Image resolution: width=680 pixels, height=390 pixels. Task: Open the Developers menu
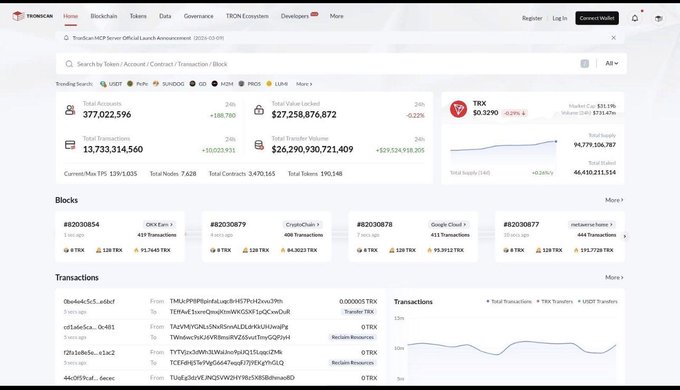coord(295,16)
